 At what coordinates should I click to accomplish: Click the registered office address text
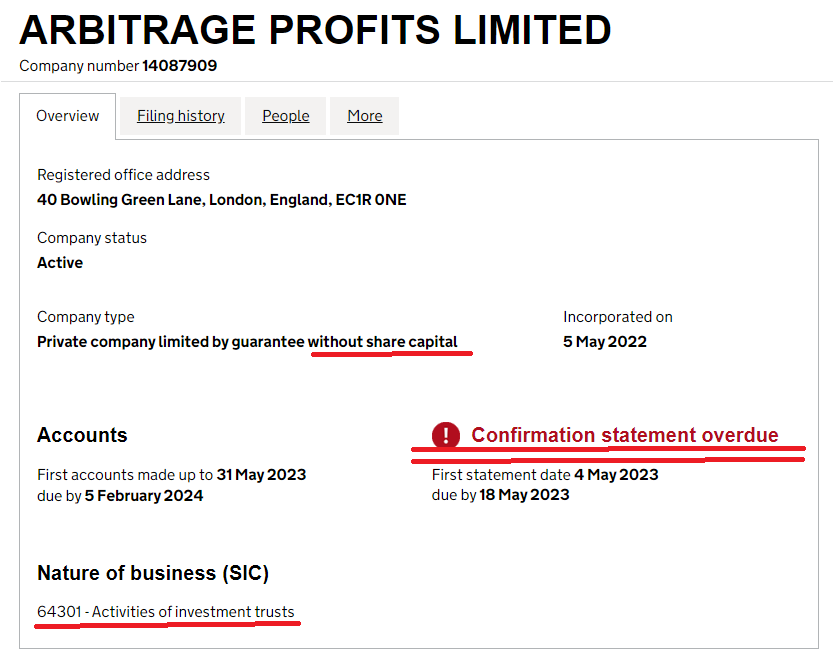[222, 200]
